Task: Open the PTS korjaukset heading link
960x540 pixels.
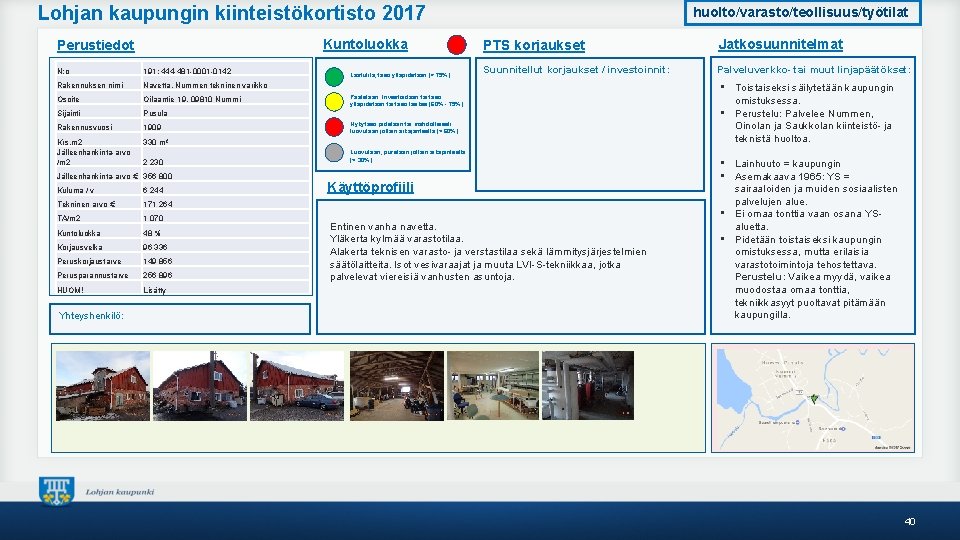Action: point(534,45)
